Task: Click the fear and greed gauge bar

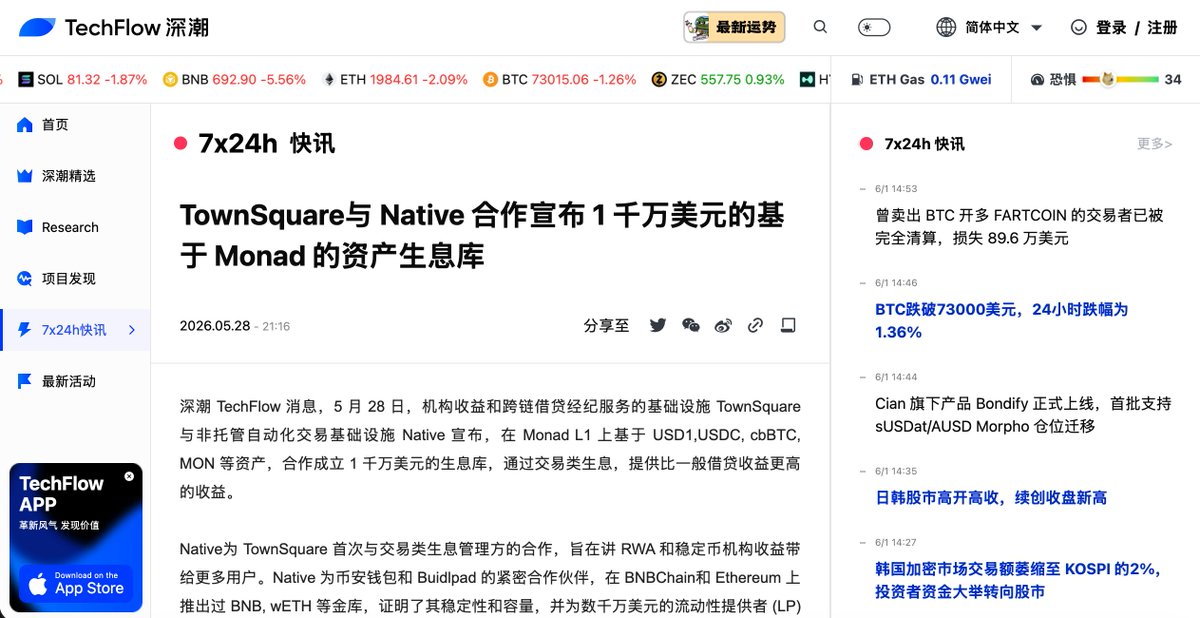Action: click(1120, 79)
